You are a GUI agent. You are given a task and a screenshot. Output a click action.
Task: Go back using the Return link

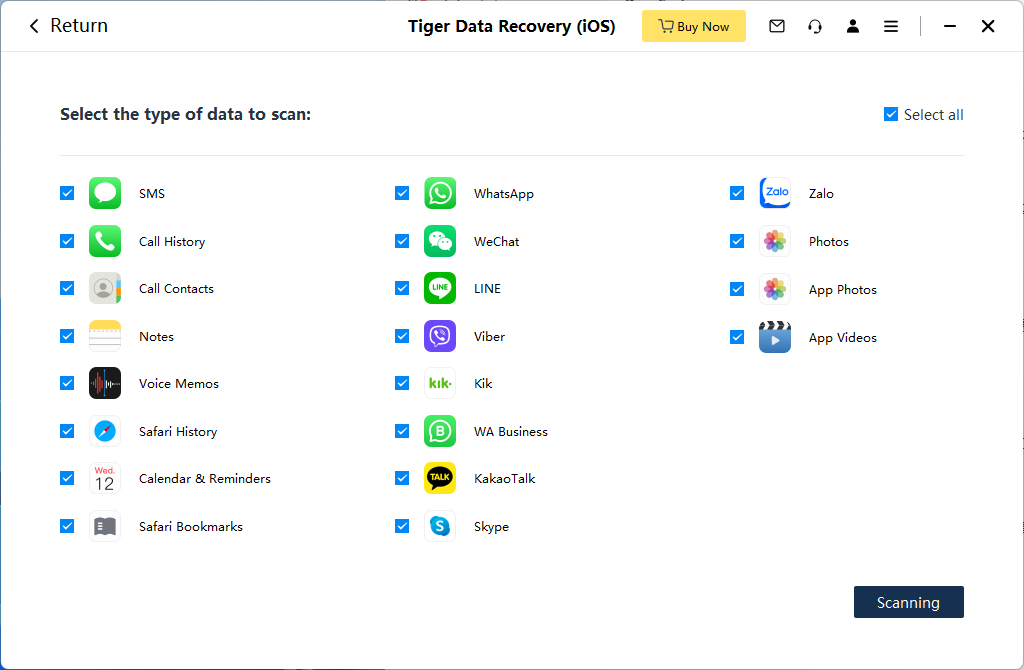click(x=68, y=26)
